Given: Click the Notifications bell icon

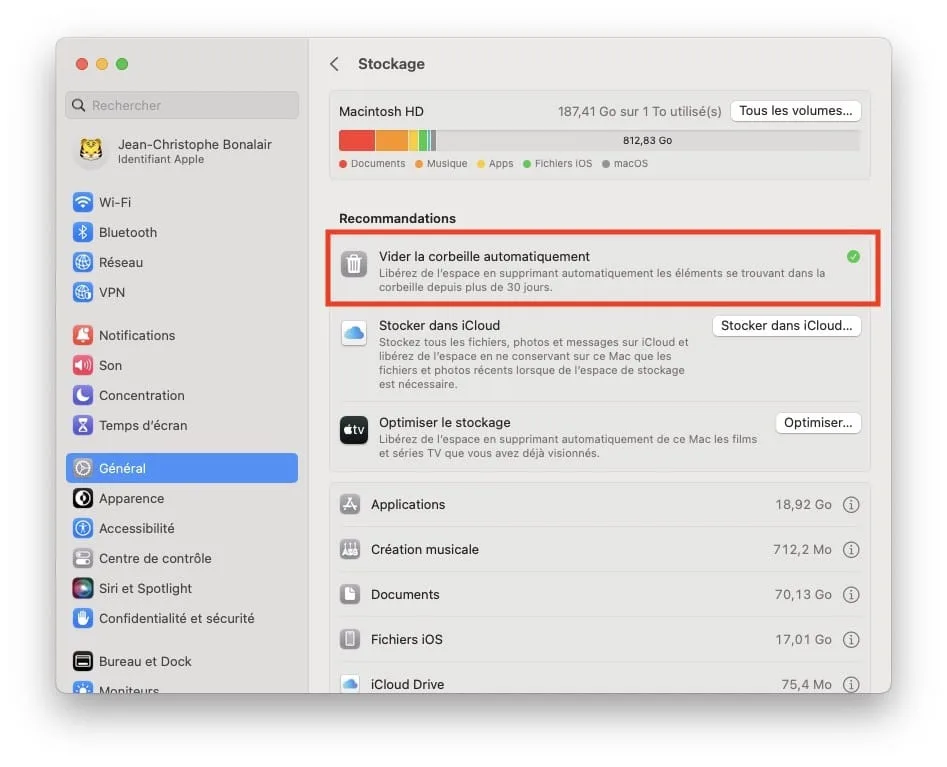Looking at the screenshot, I should (x=83, y=335).
